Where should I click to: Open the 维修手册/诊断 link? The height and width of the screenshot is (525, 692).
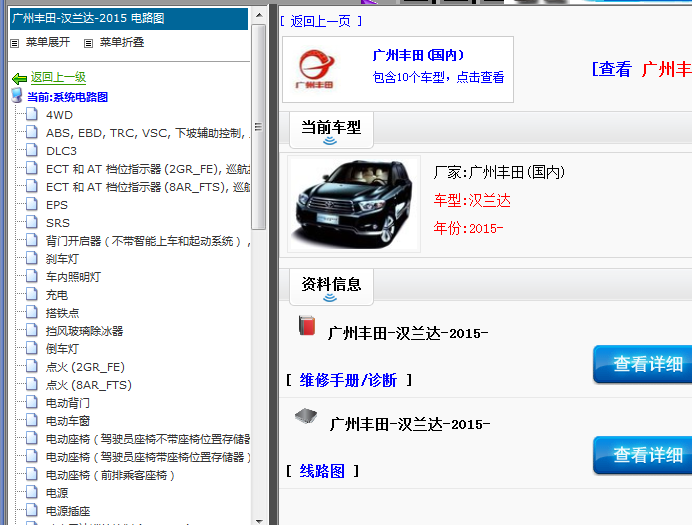click(x=348, y=380)
